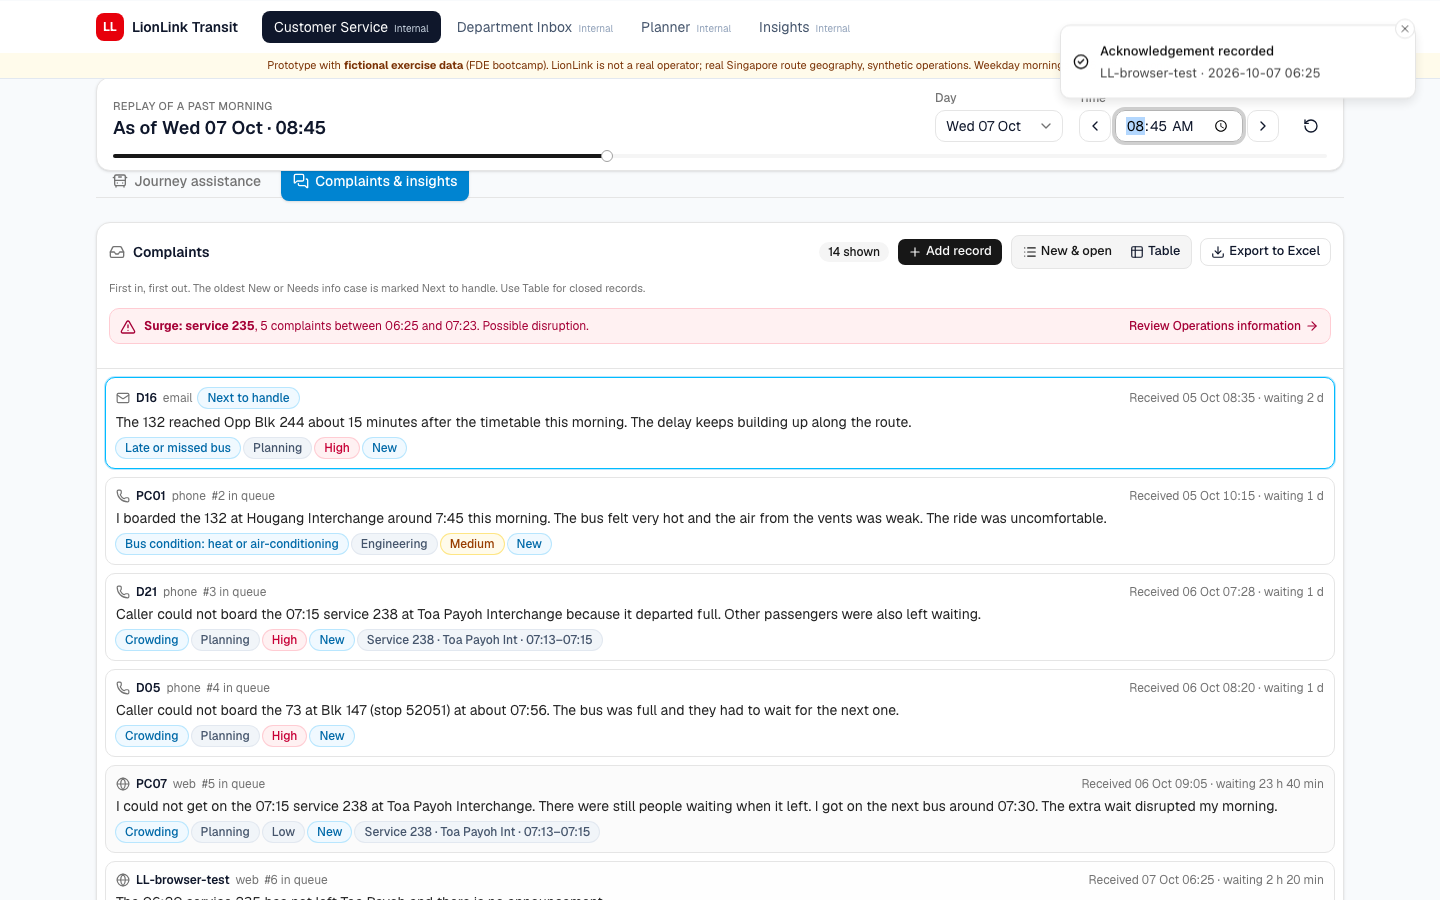Viewport: 1440px width, 900px height.
Task: Open the PC01 complaint text
Action: click(611, 518)
